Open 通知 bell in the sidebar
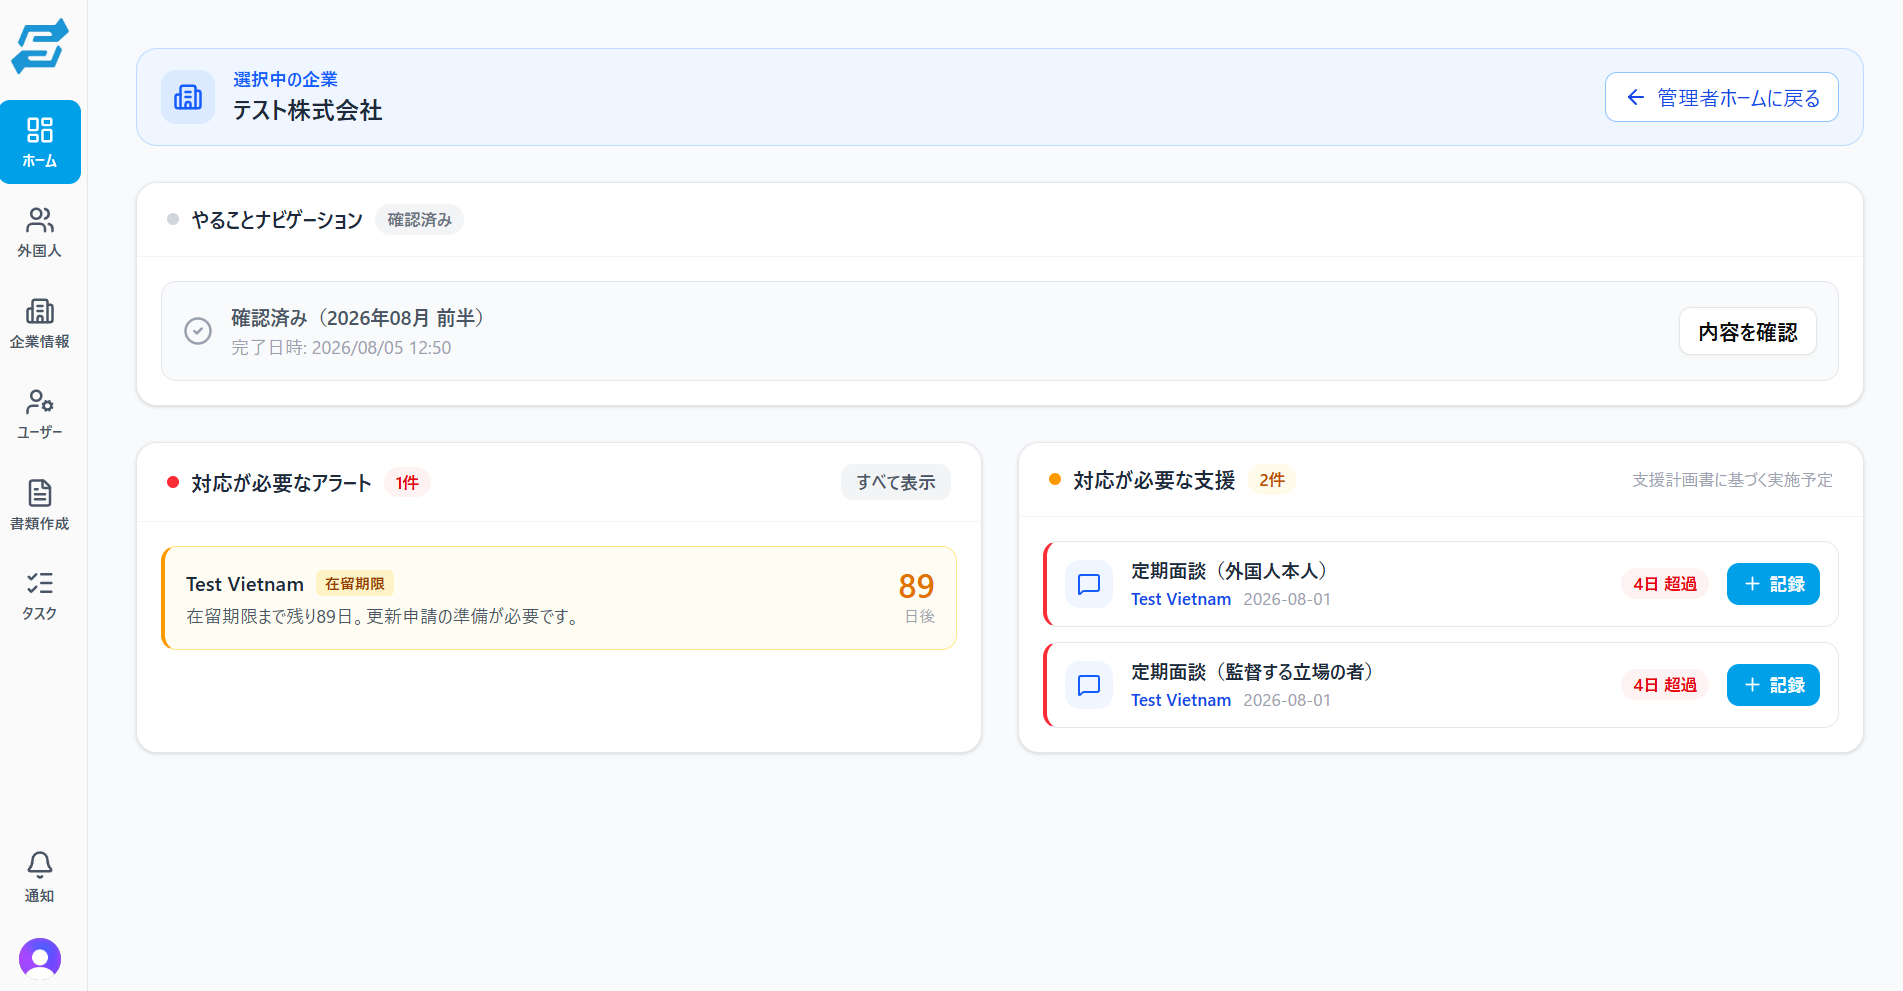This screenshot has height=991, width=1903. tap(40, 877)
